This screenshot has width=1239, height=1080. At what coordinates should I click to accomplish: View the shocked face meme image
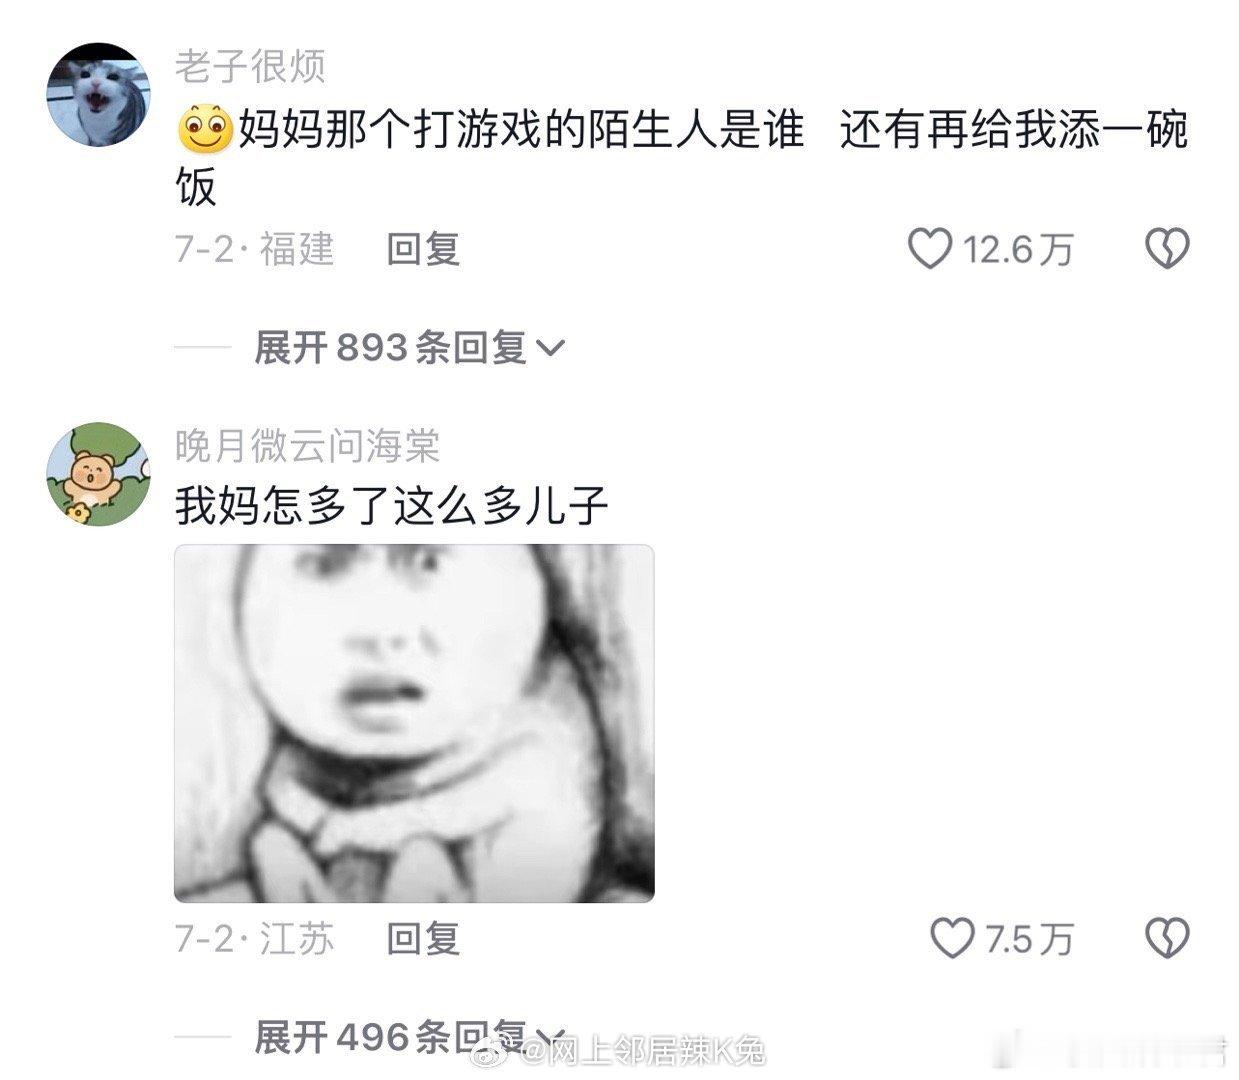[x=414, y=723]
